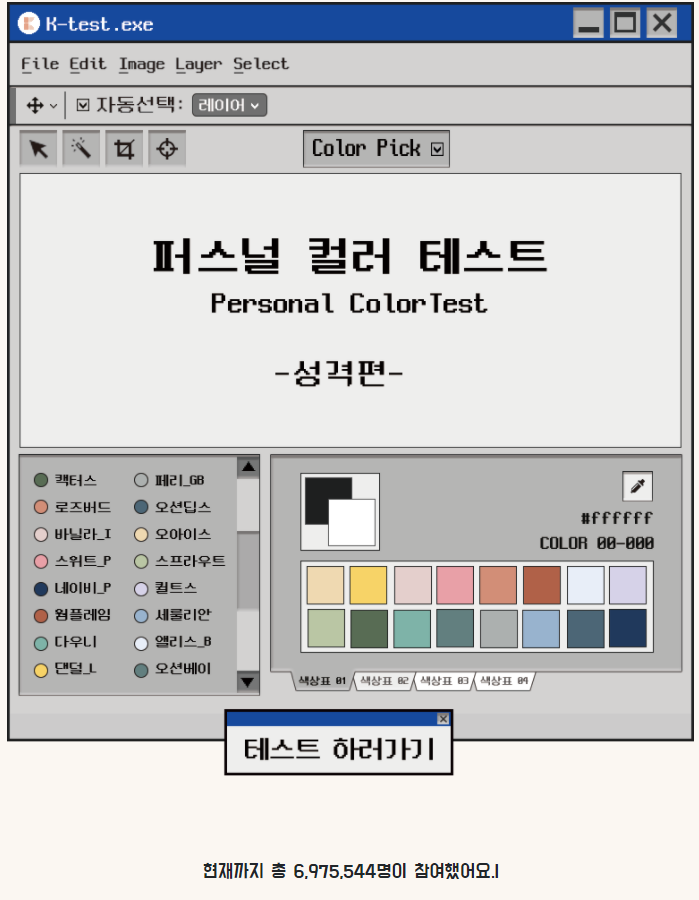Image resolution: width=699 pixels, height=900 pixels.
Task: Pick the light sage green swatch
Action: (325, 629)
